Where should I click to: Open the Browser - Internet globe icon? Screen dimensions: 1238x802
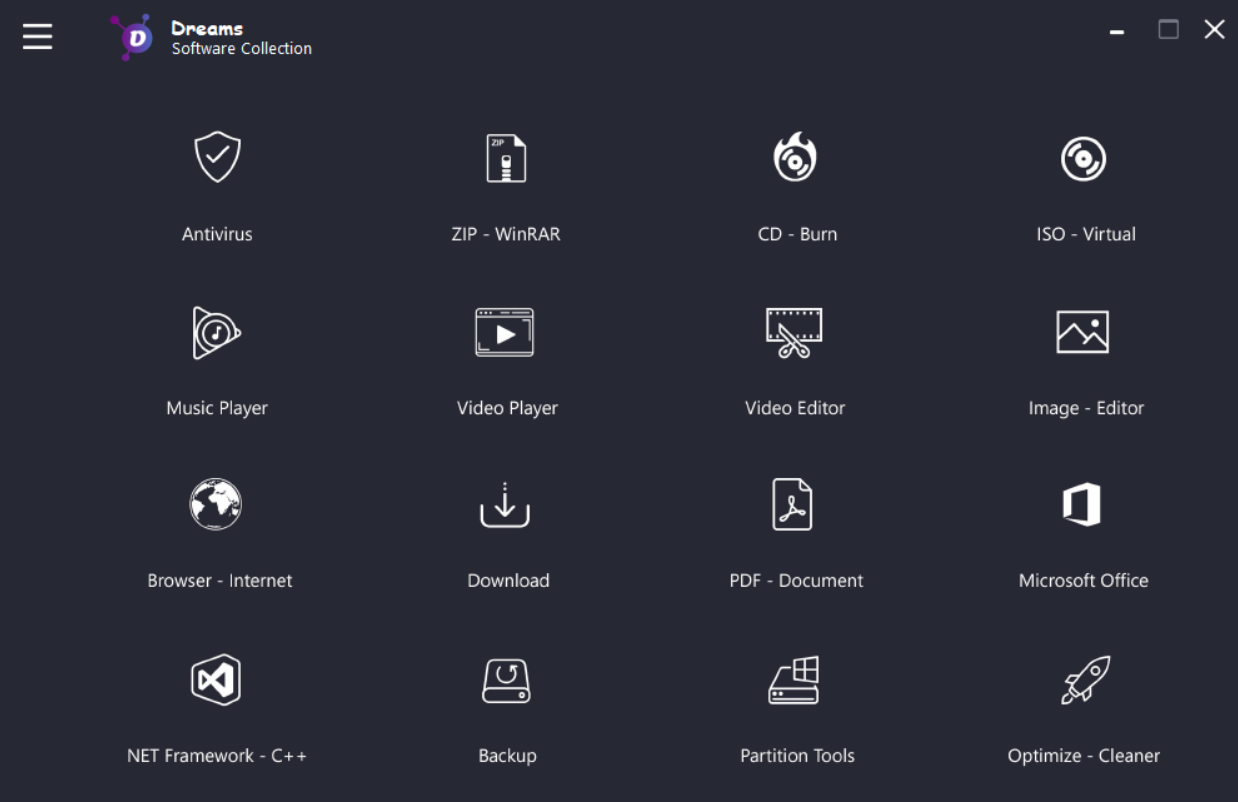[x=216, y=504]
